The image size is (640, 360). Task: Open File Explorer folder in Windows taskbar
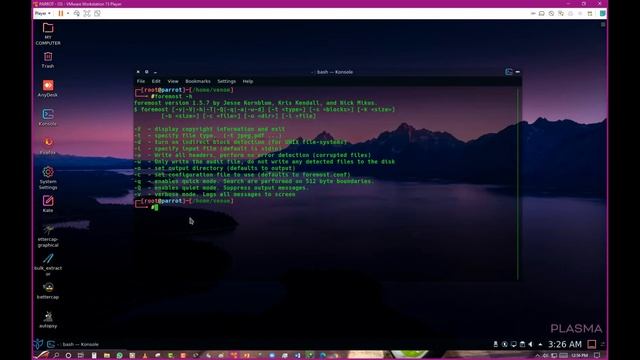[107, 356]
